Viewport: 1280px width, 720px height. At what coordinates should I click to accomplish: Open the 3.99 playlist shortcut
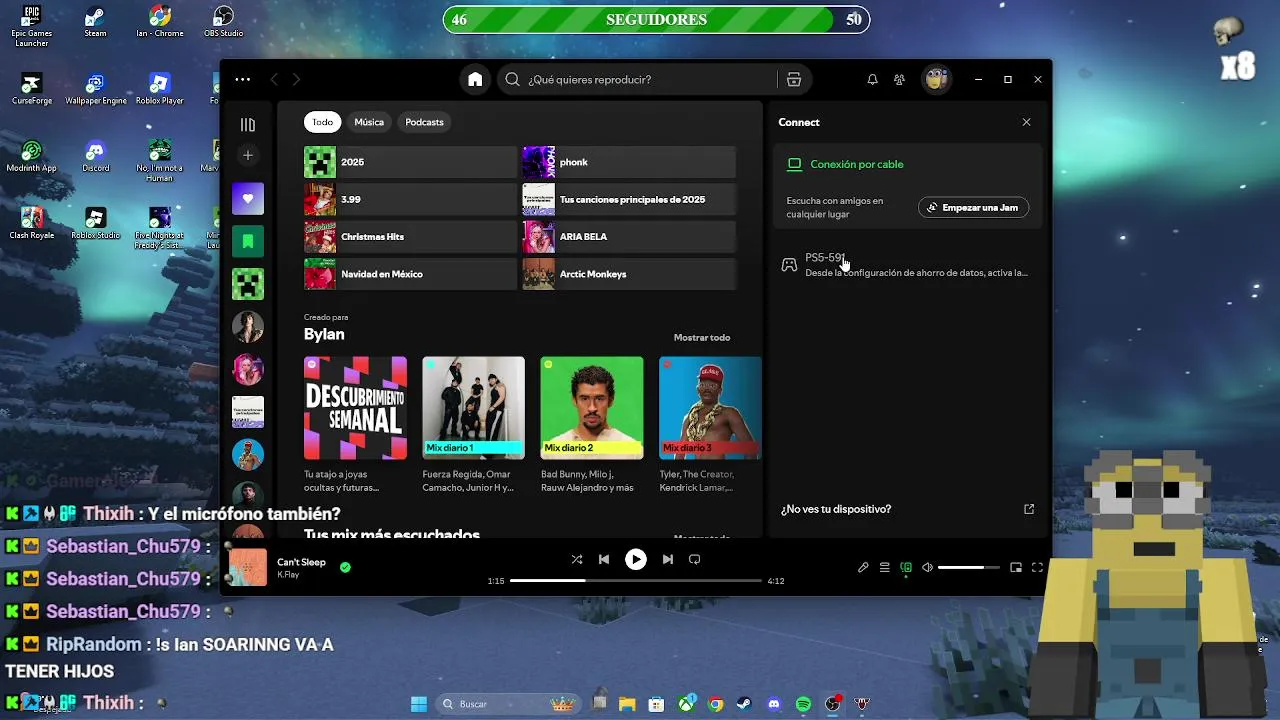coord(410,199)
